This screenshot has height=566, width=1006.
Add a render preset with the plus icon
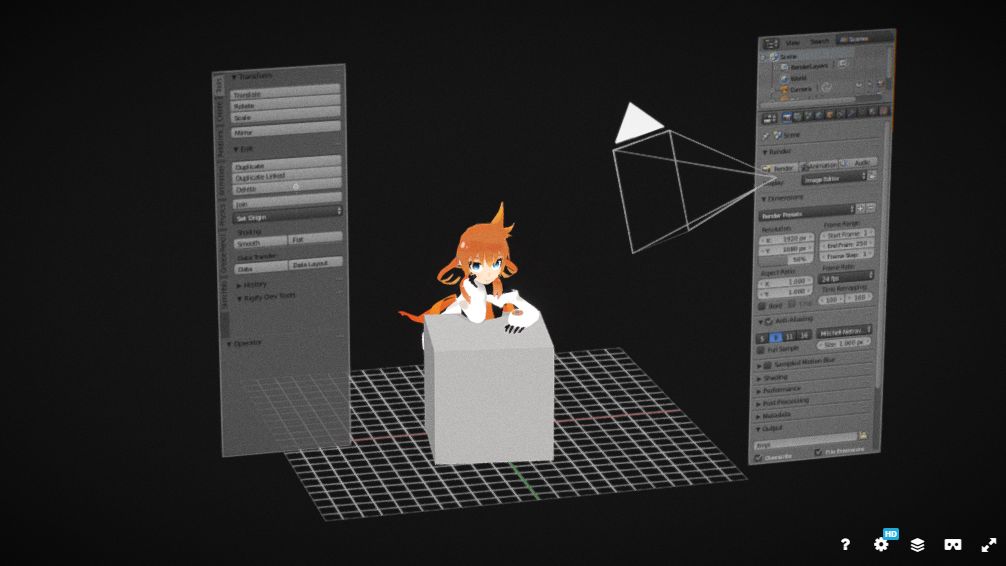860,209
